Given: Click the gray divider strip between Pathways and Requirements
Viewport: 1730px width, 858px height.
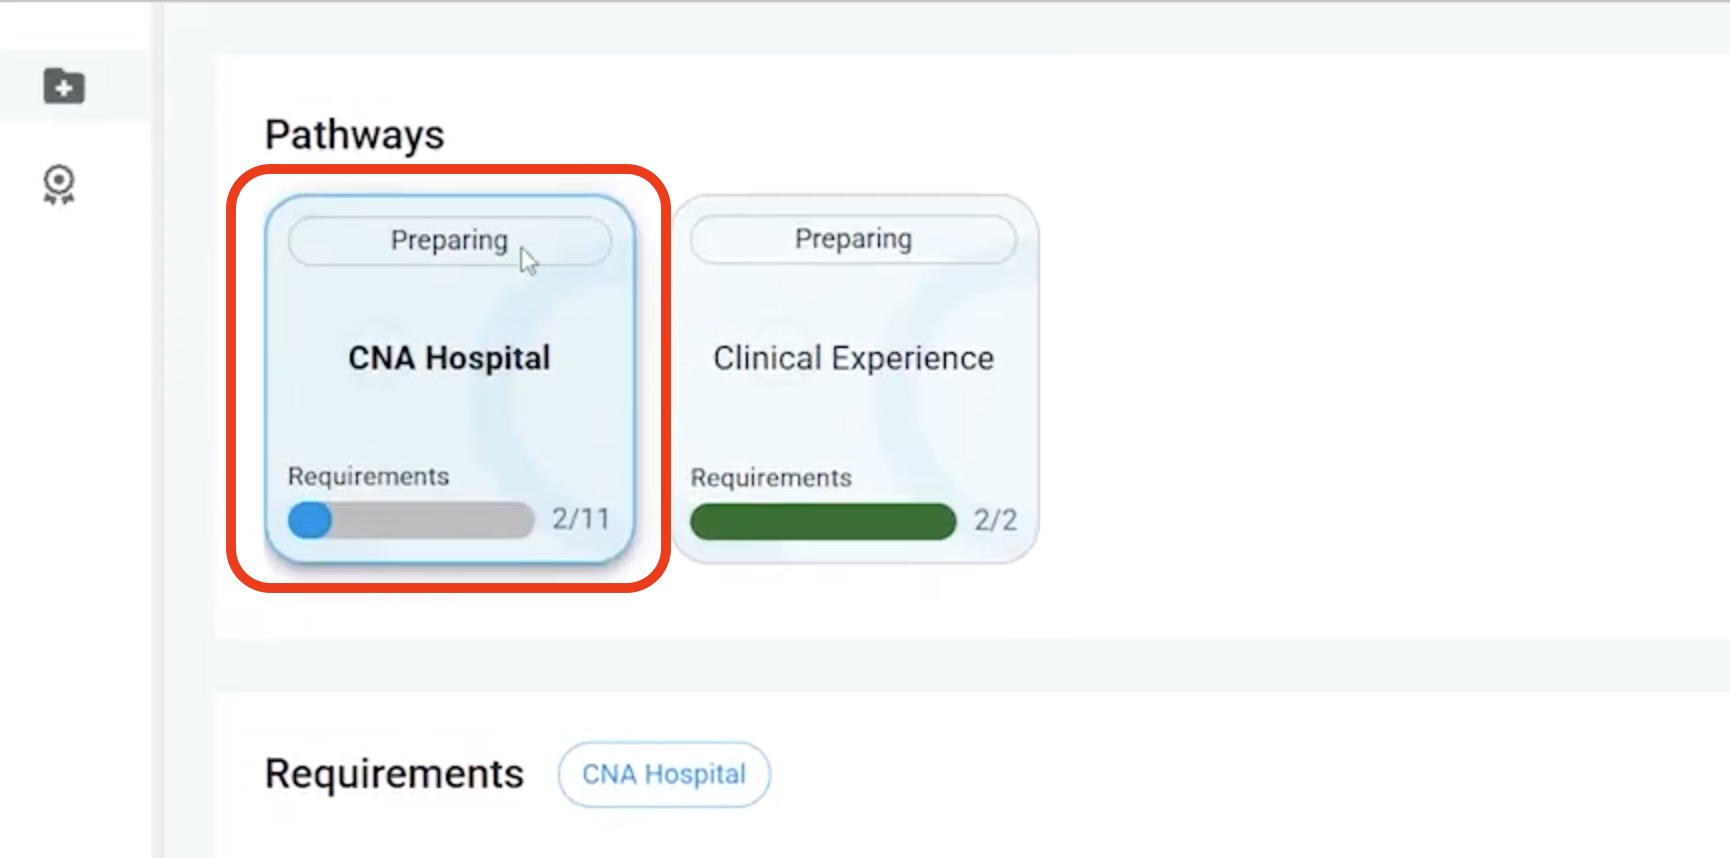Looking at the screenshot, I should [x=970, y=664].
